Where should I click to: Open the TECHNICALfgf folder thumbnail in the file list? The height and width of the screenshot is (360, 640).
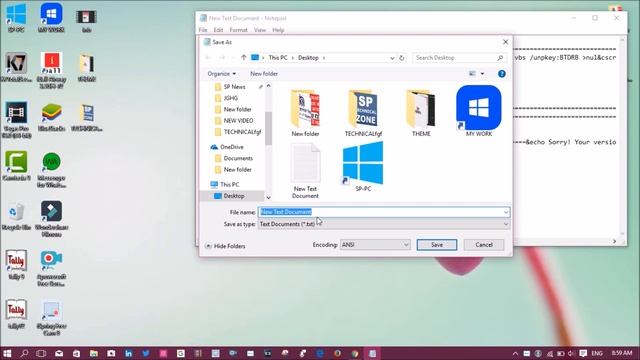363,113
